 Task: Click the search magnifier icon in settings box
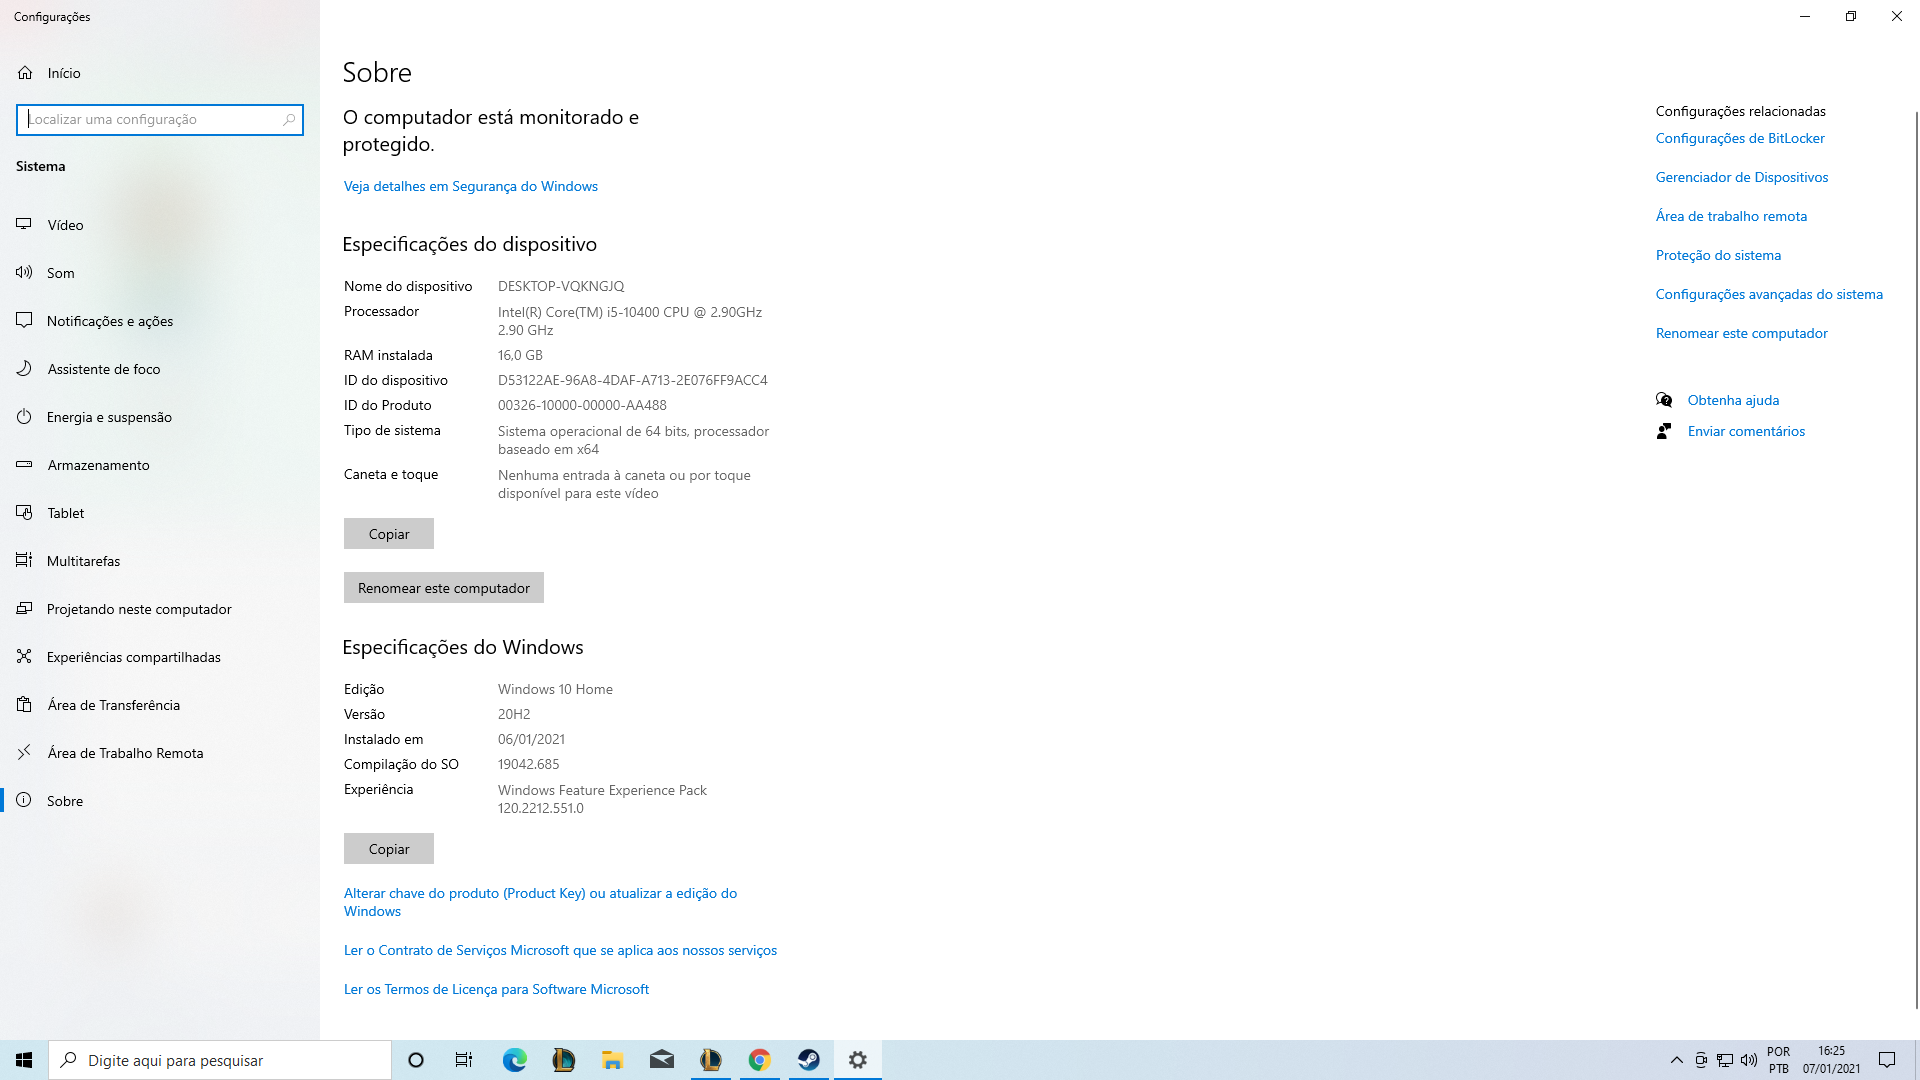click(289, 119)
